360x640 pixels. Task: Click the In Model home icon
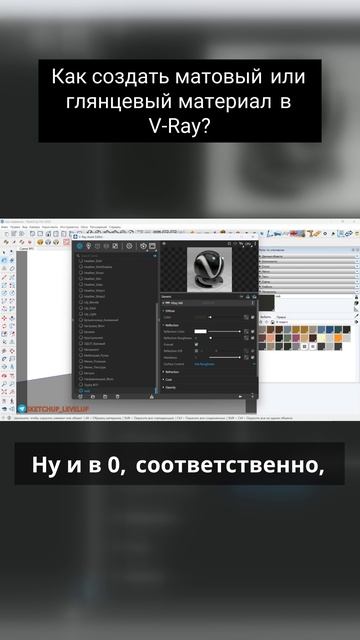273,322
